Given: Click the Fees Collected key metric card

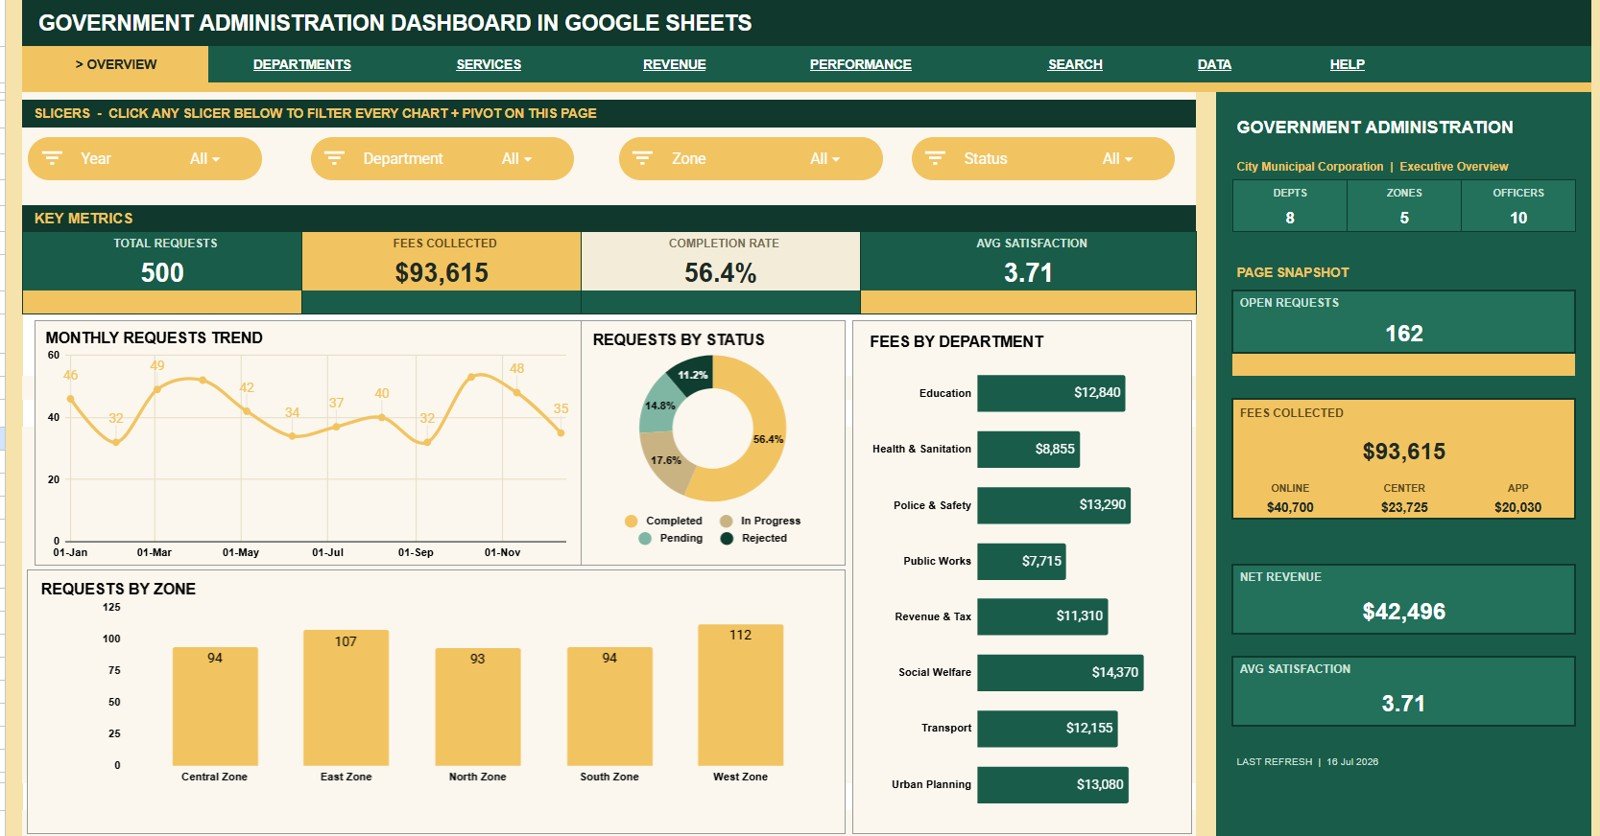Looking at the screenshot, I should 441,262.
